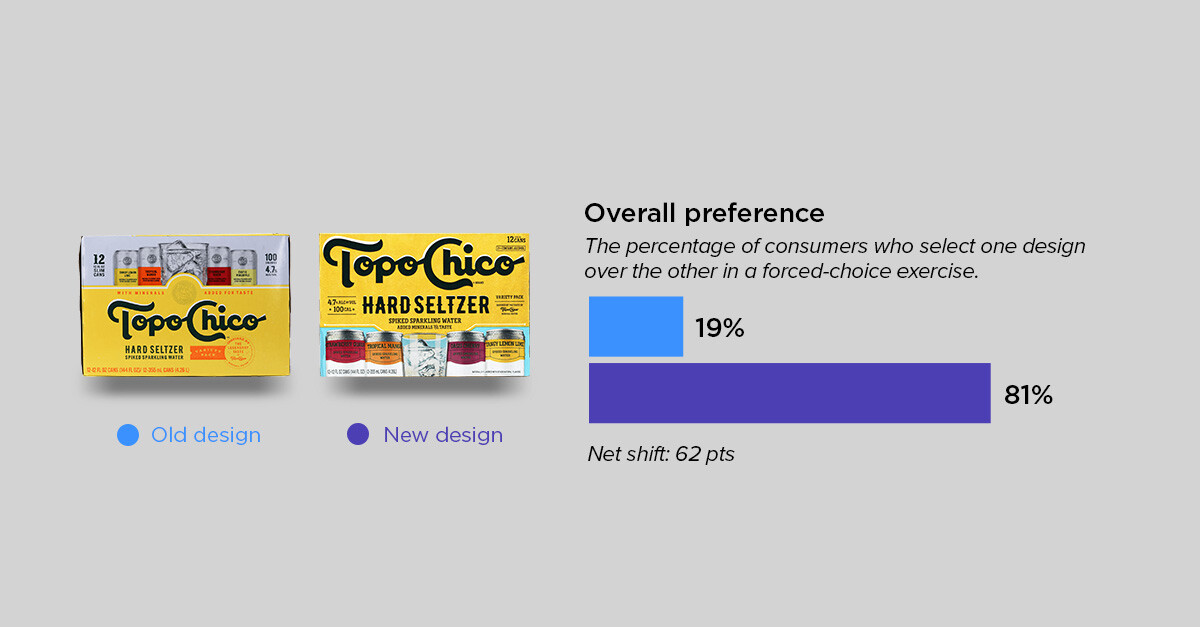
Task: Click the Net shift: 62 pts text
Action: coord(661,454)
